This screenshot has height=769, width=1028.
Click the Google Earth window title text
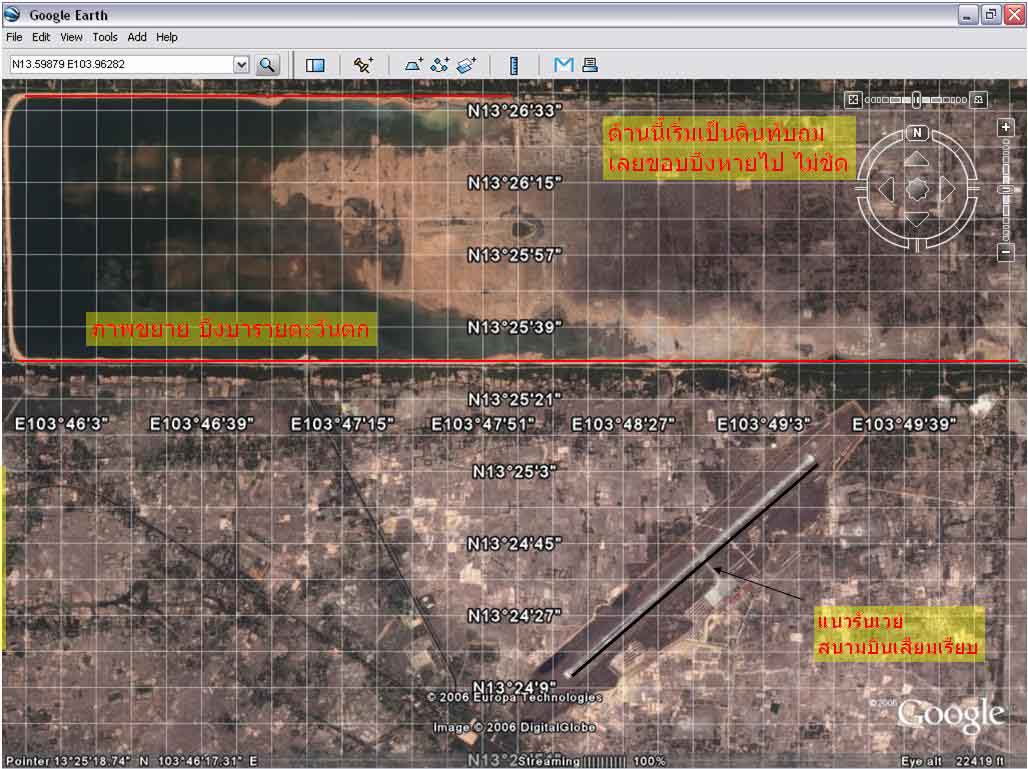tap(68, 14)
